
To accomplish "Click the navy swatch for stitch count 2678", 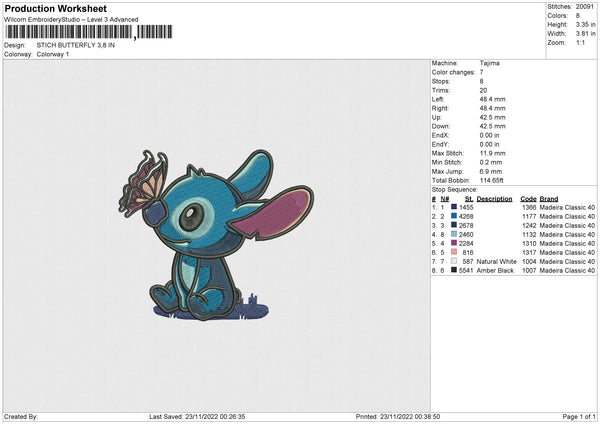I will point(454,225).
